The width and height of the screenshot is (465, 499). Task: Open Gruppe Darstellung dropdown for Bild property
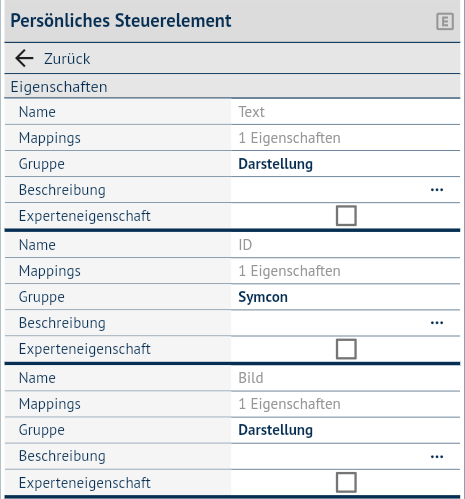[x=345, y=430]
